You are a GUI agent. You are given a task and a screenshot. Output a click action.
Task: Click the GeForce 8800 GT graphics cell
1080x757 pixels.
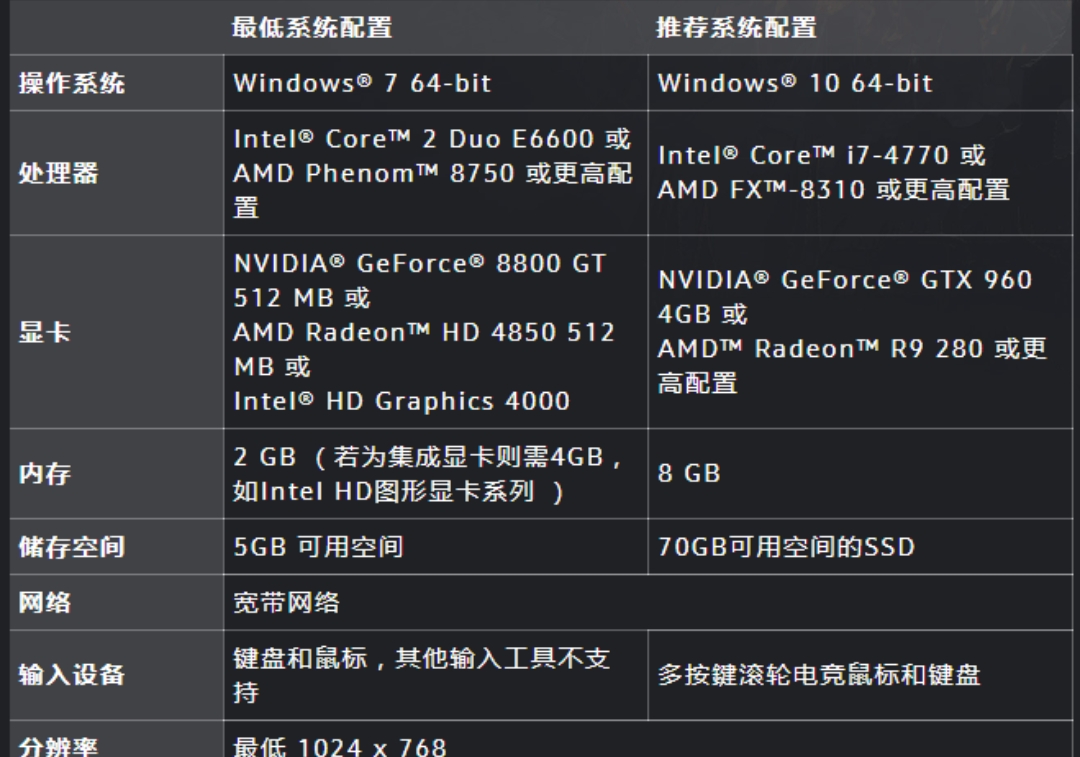pos(435,332)
